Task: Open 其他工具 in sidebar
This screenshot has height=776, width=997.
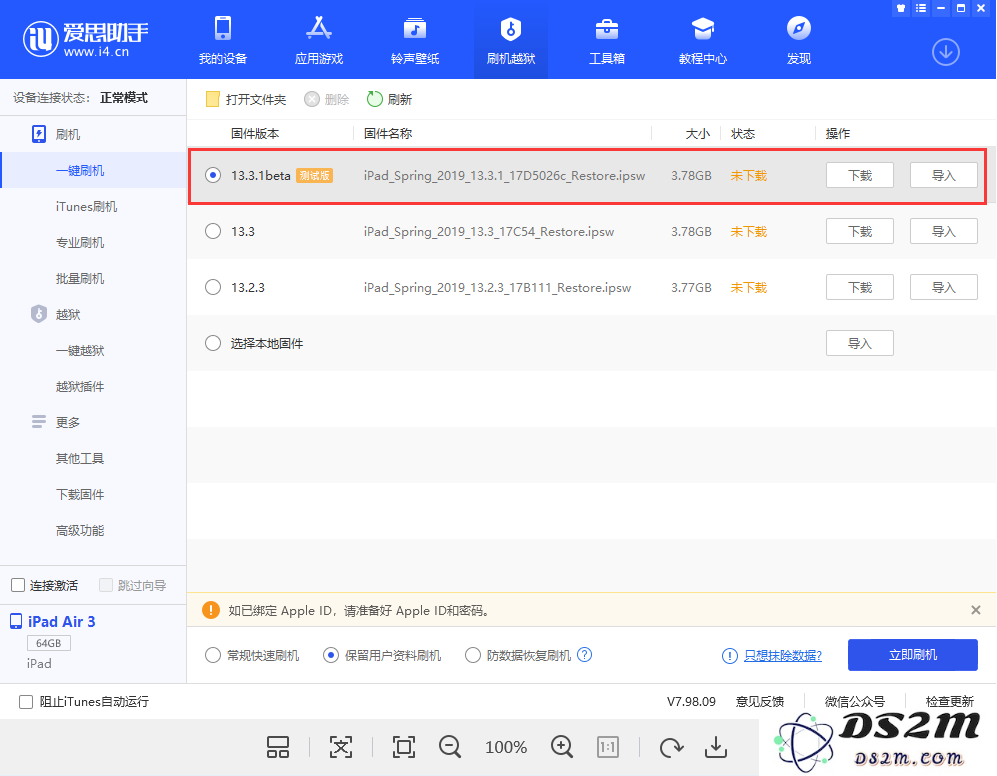Action: point(80,459)
